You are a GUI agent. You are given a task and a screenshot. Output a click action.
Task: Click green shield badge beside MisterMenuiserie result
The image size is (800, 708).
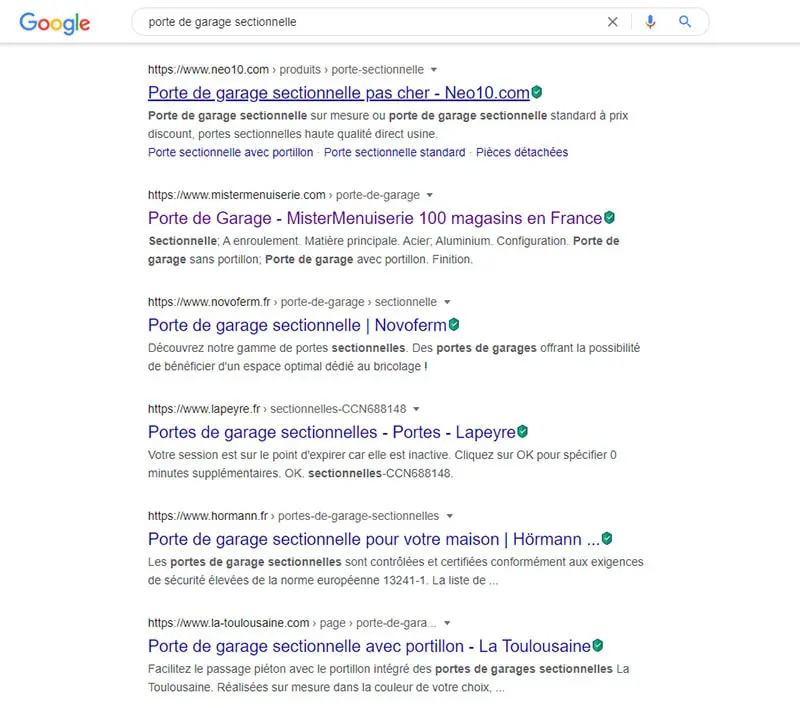coord(609,217)
